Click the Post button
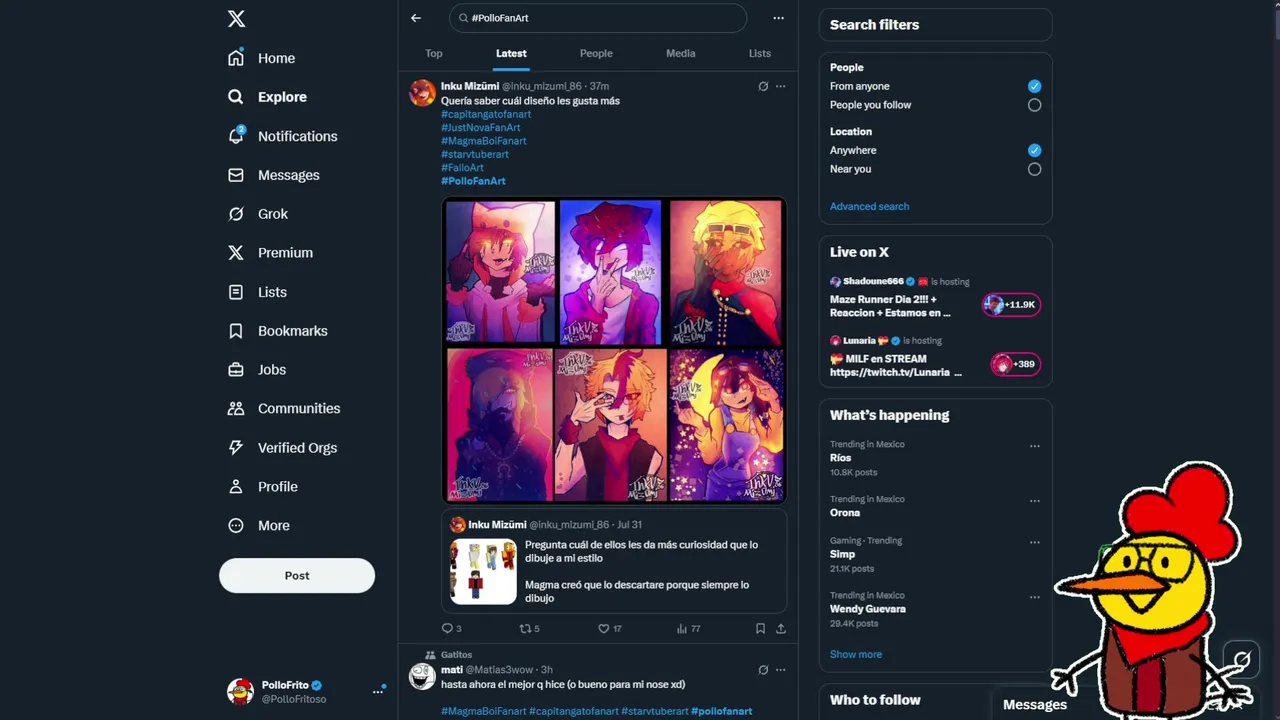Image resolution: width=1280 pixels, height=720 pixels. 297,576
